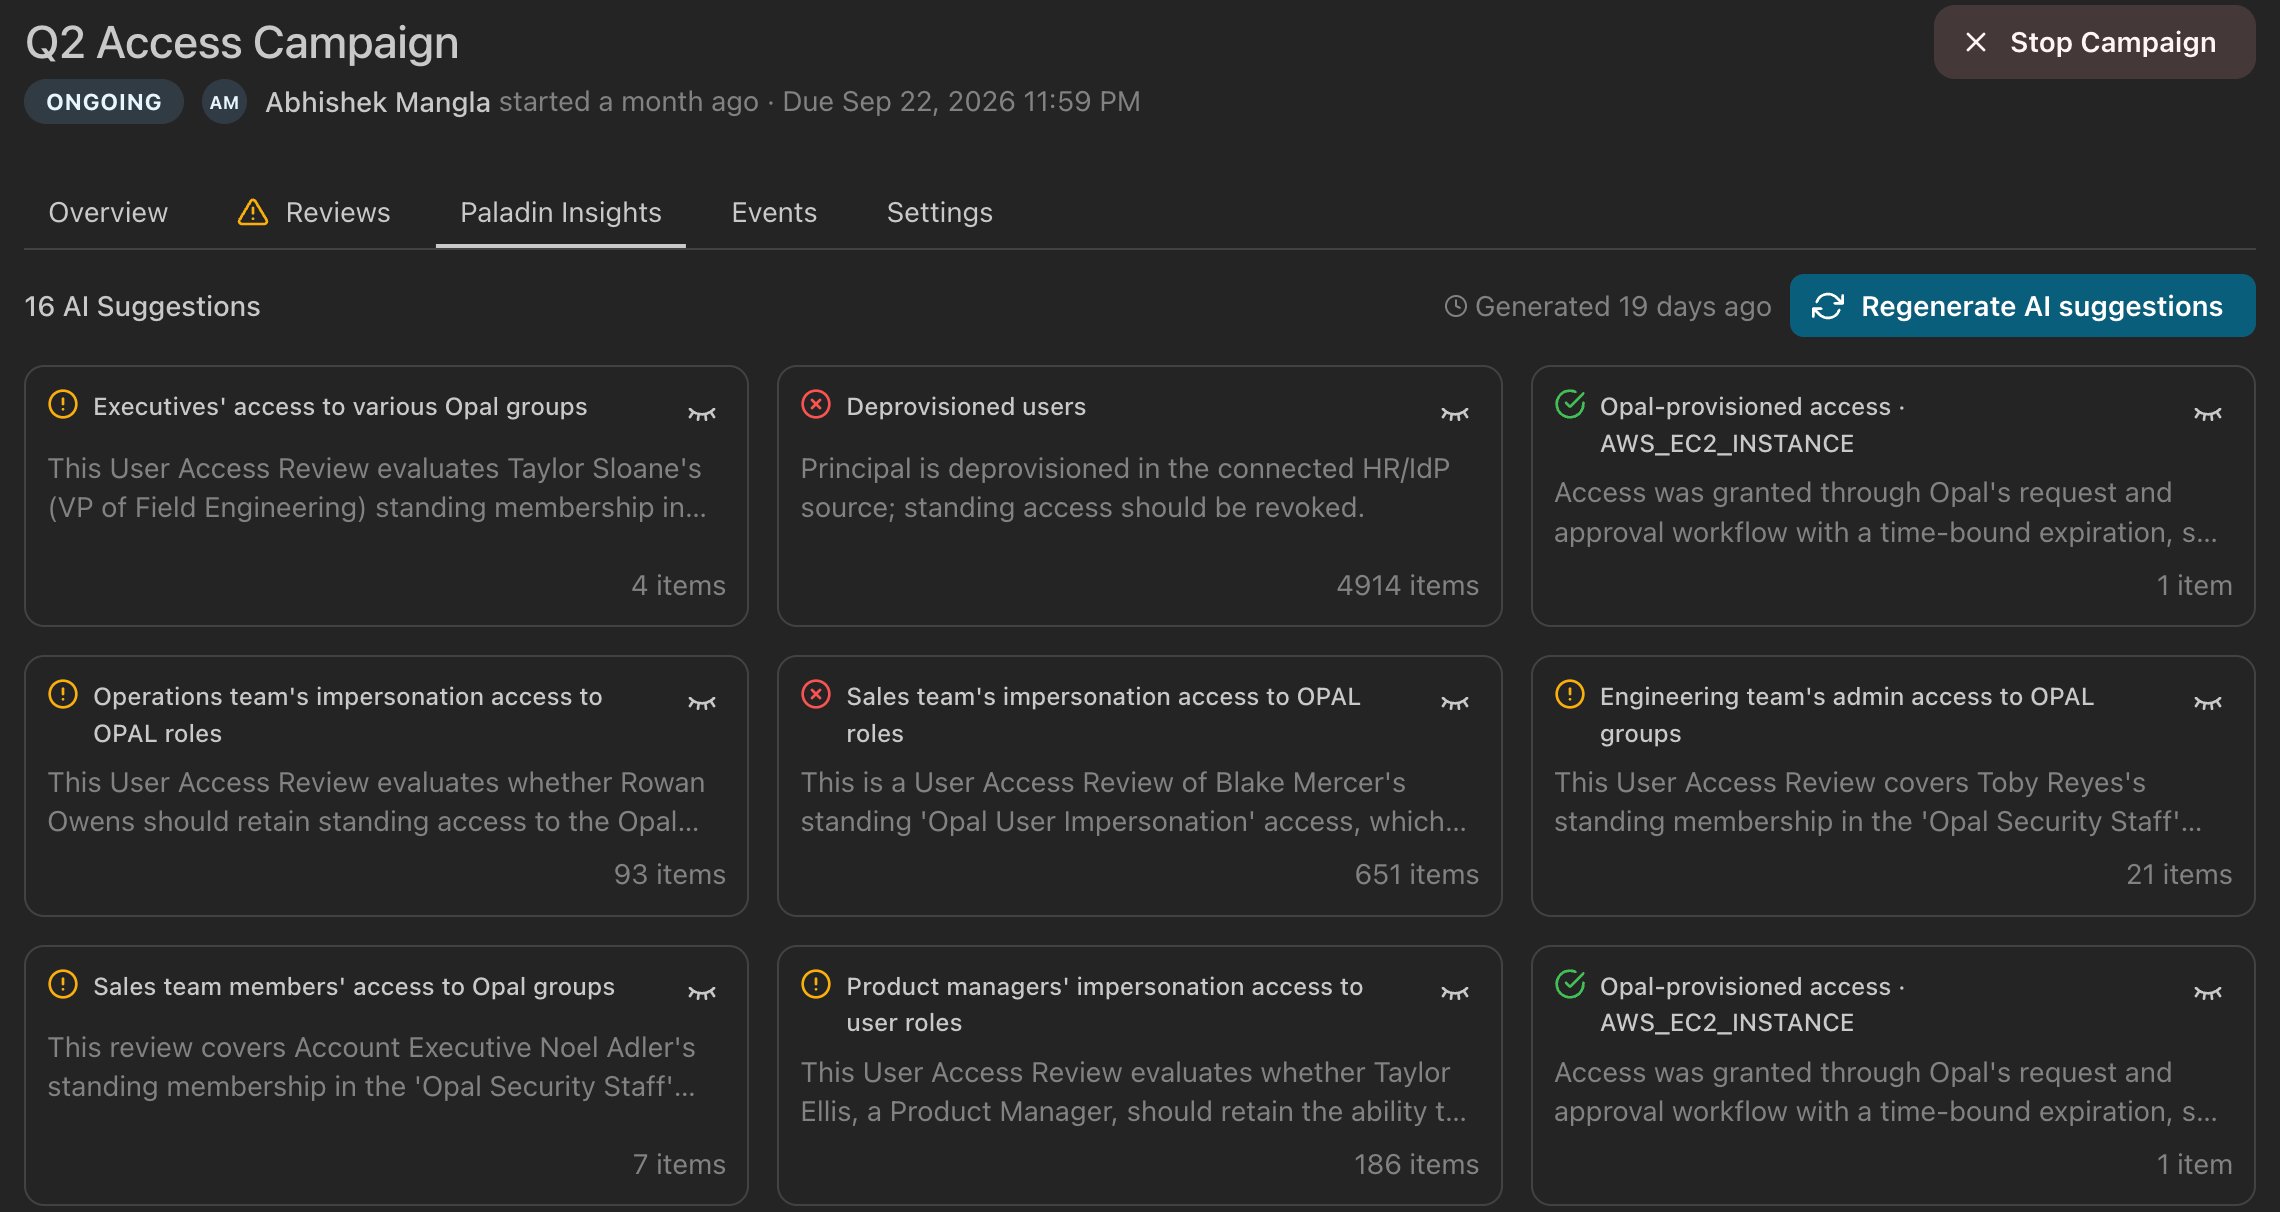Click 'Generated 19 days ago' text

coord(1623,306)
